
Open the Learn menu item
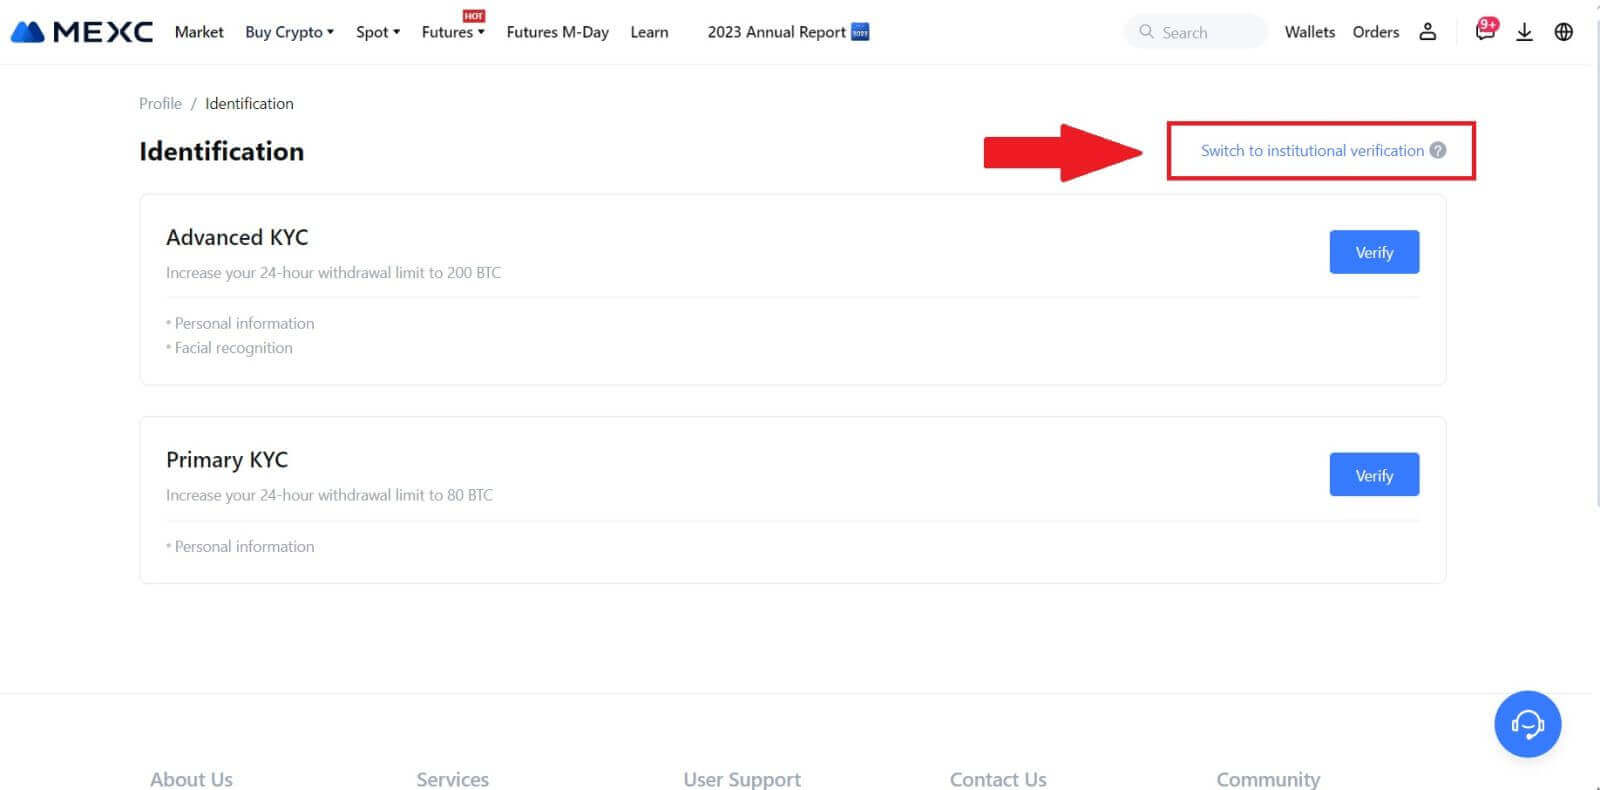pyautogui.click(x=649, y=32)
